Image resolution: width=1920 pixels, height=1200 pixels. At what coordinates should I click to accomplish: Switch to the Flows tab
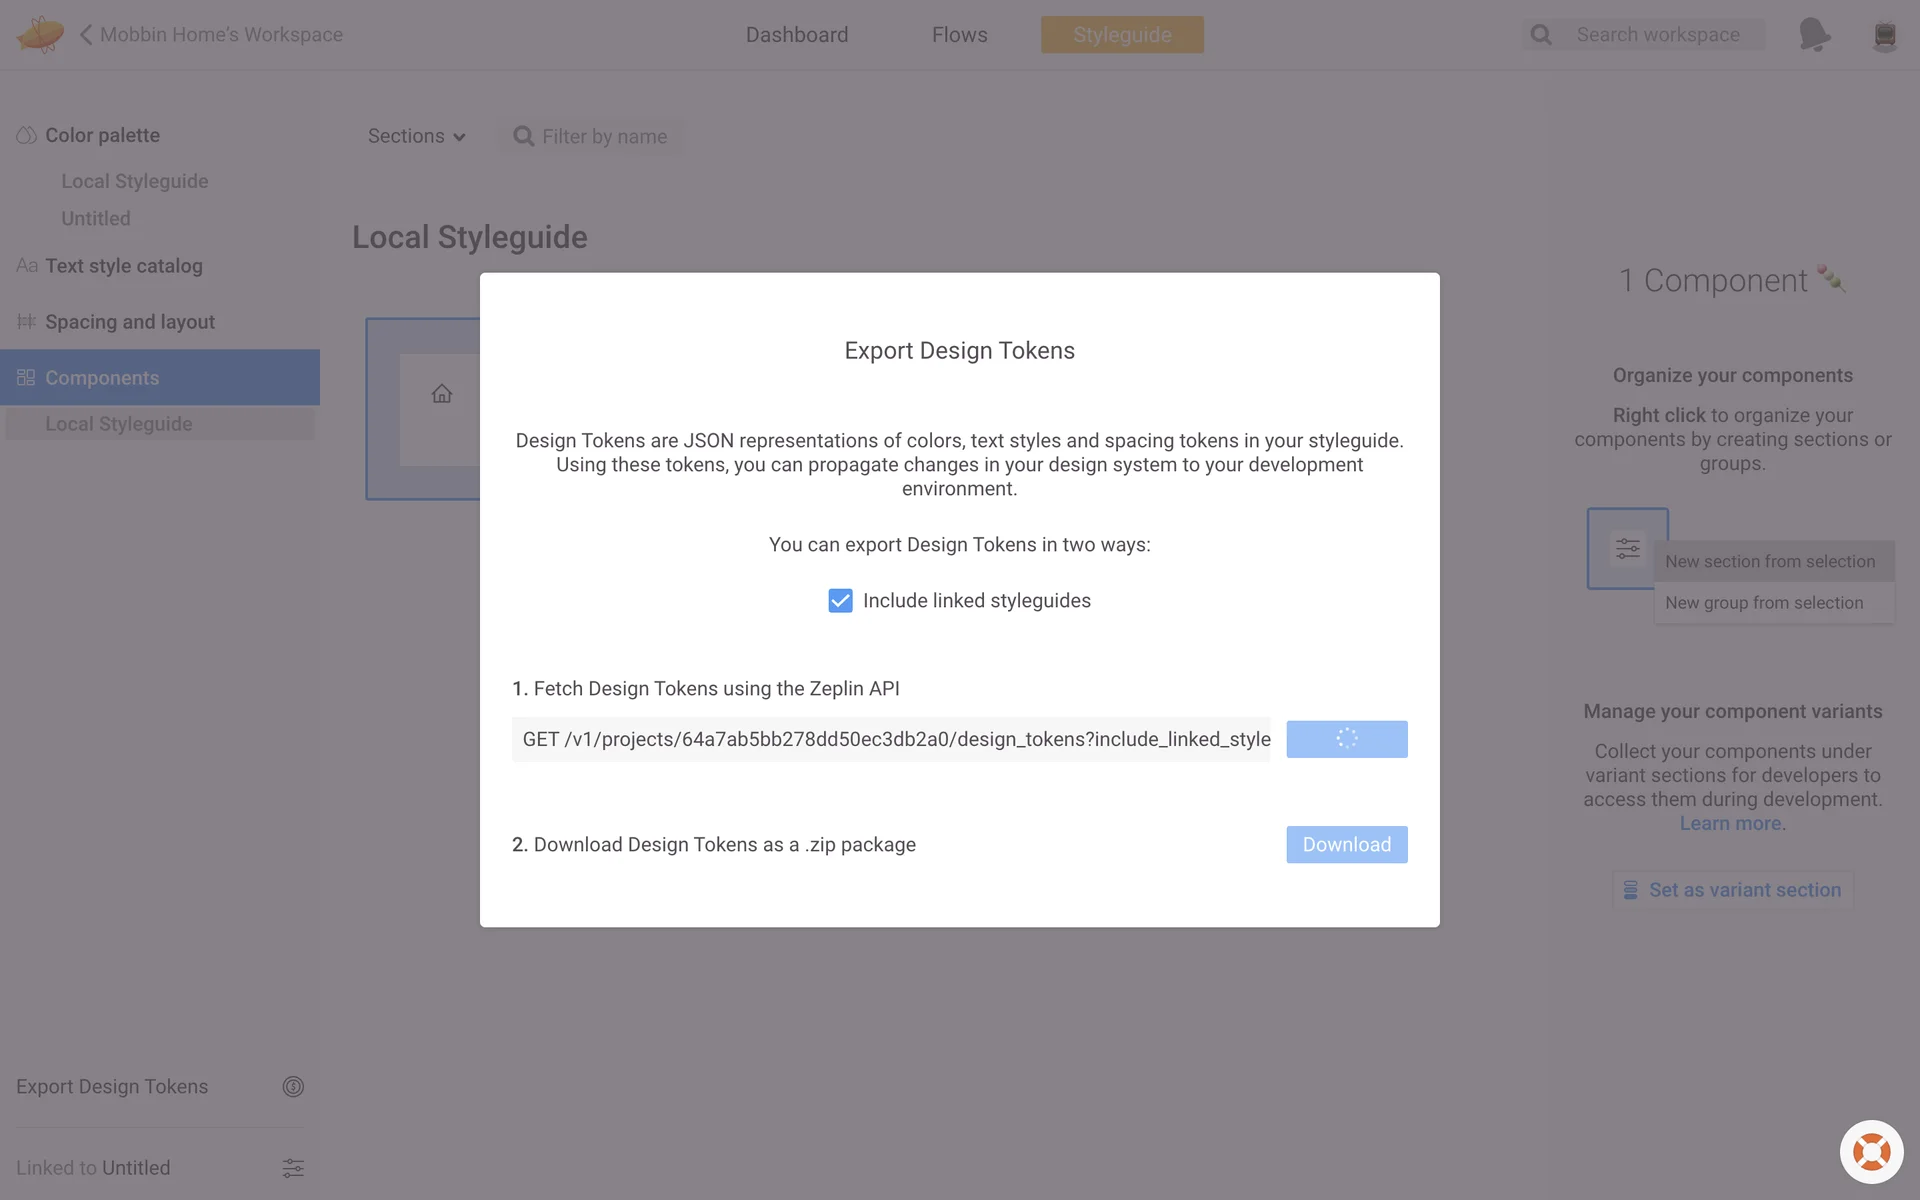point(959,35)
